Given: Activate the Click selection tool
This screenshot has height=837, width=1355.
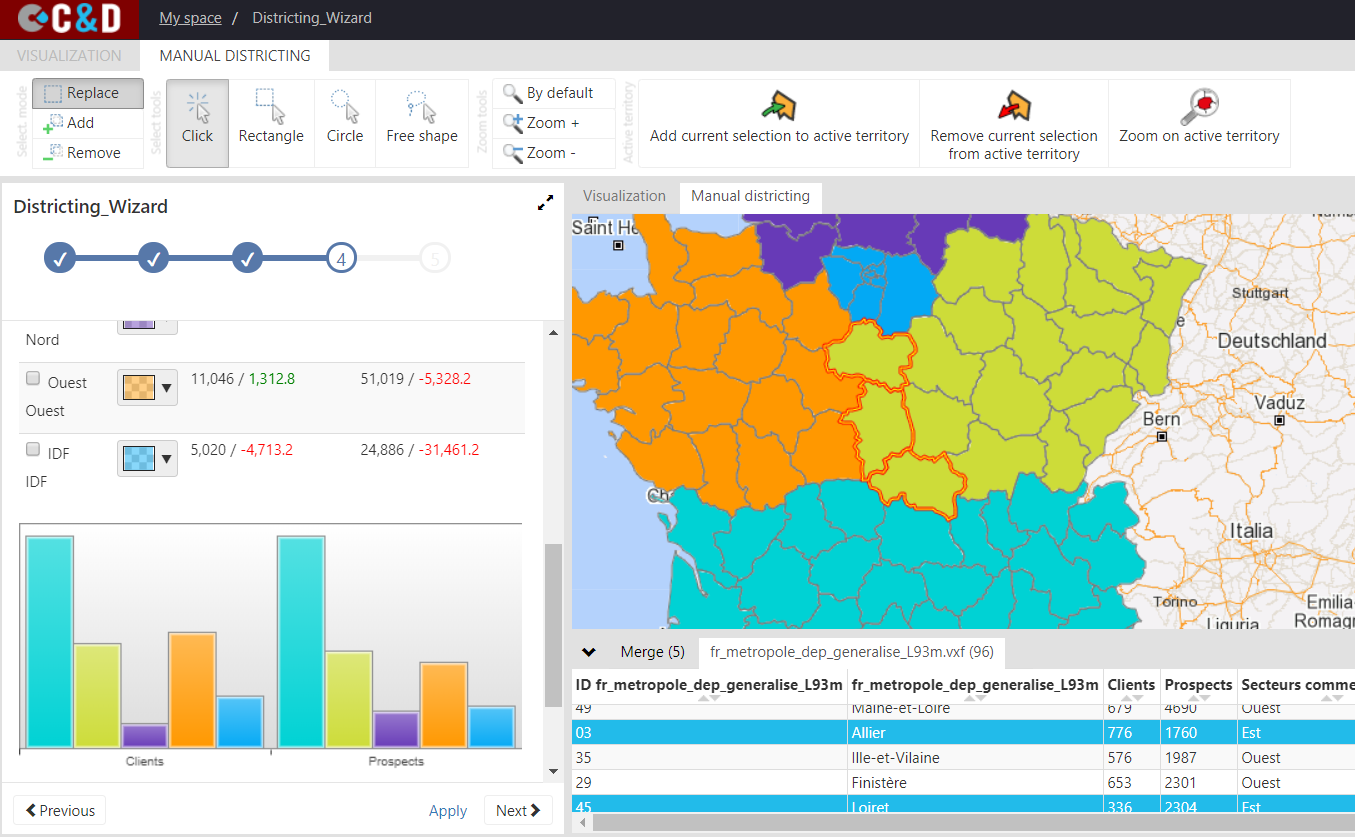Looking at the screenshot, I should [x=197, y=123].
